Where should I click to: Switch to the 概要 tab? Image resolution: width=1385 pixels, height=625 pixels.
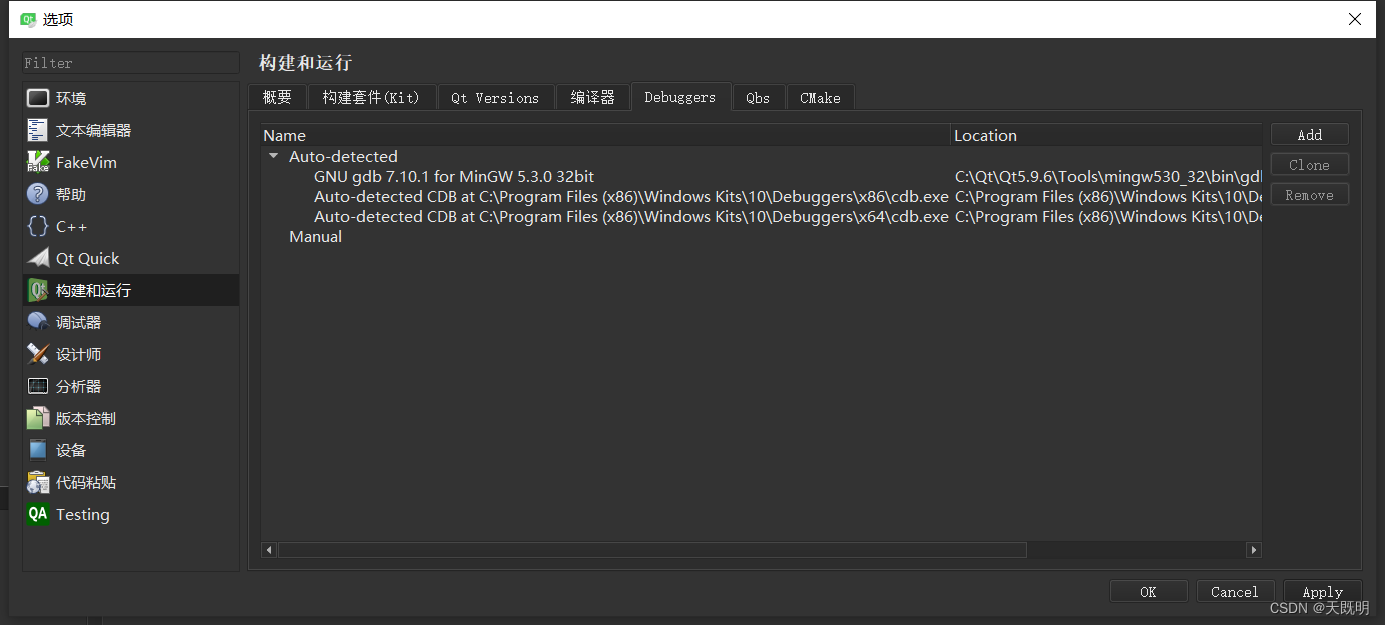(277, 97)
